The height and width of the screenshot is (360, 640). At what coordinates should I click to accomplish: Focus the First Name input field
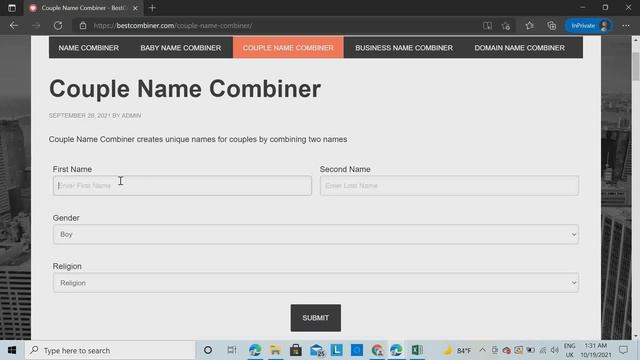[x=182, y=186]
